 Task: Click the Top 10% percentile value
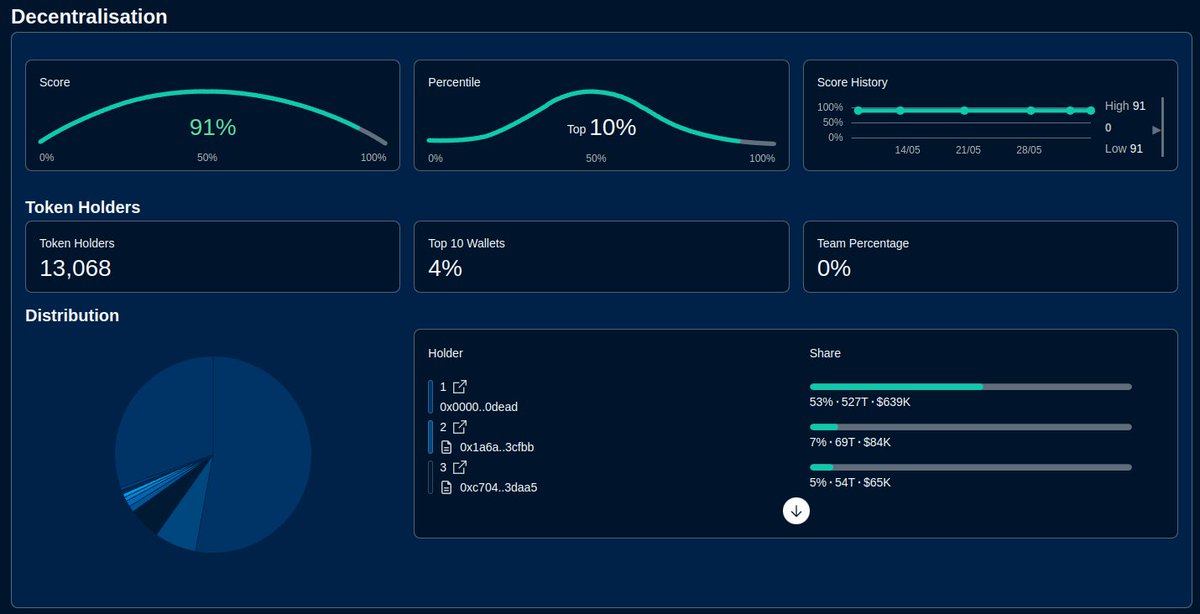coord(601,128)
